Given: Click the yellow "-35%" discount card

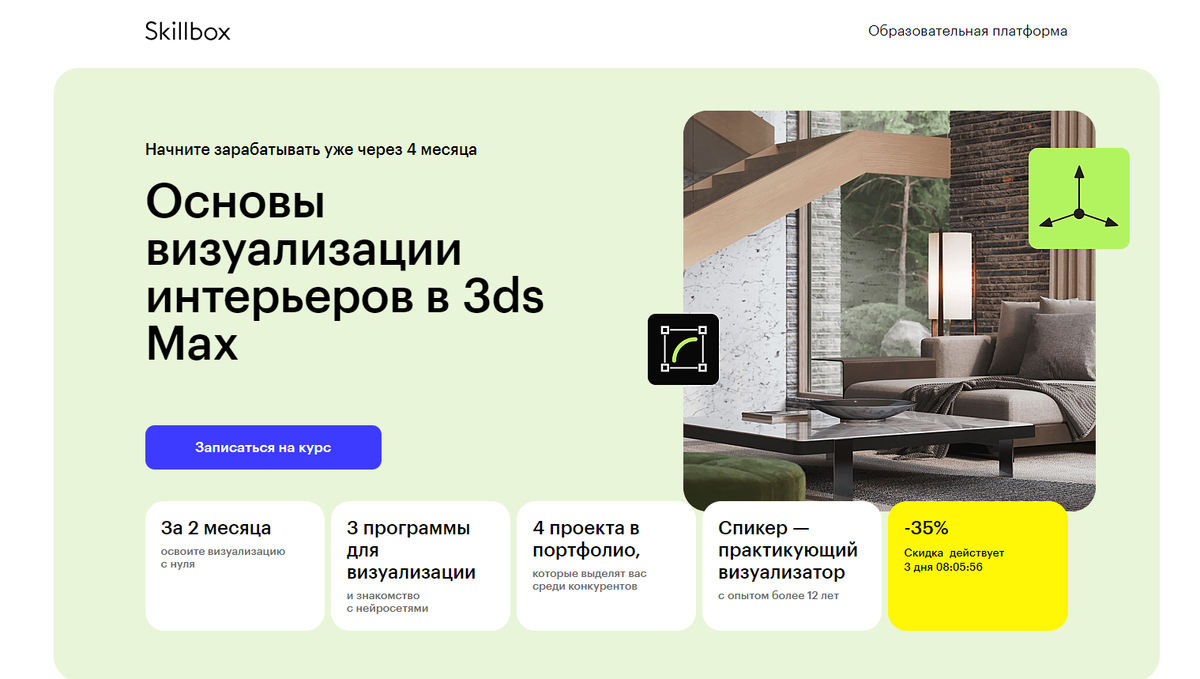Looking at the screenshot, I should pos(978,566).
